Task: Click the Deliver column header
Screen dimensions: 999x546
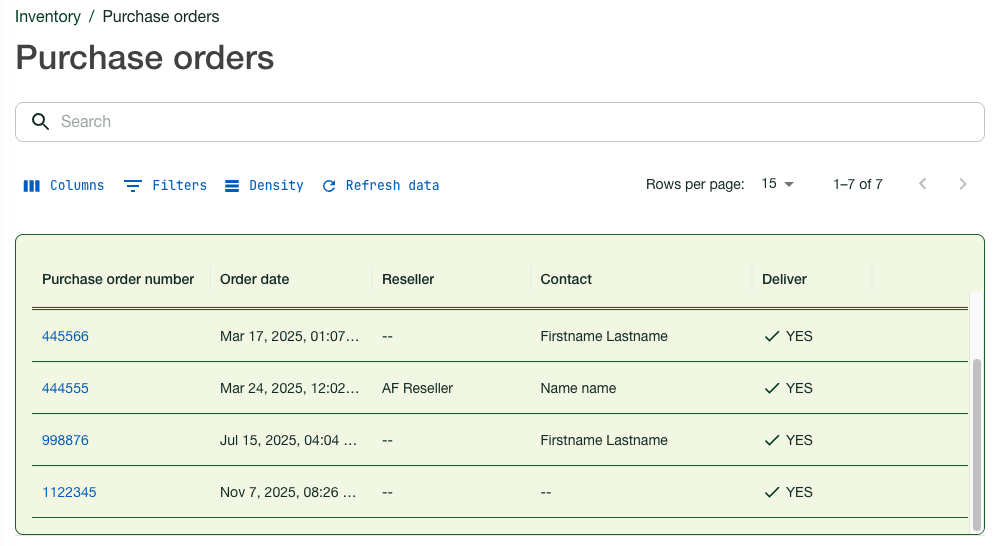Action: (784, 280)
